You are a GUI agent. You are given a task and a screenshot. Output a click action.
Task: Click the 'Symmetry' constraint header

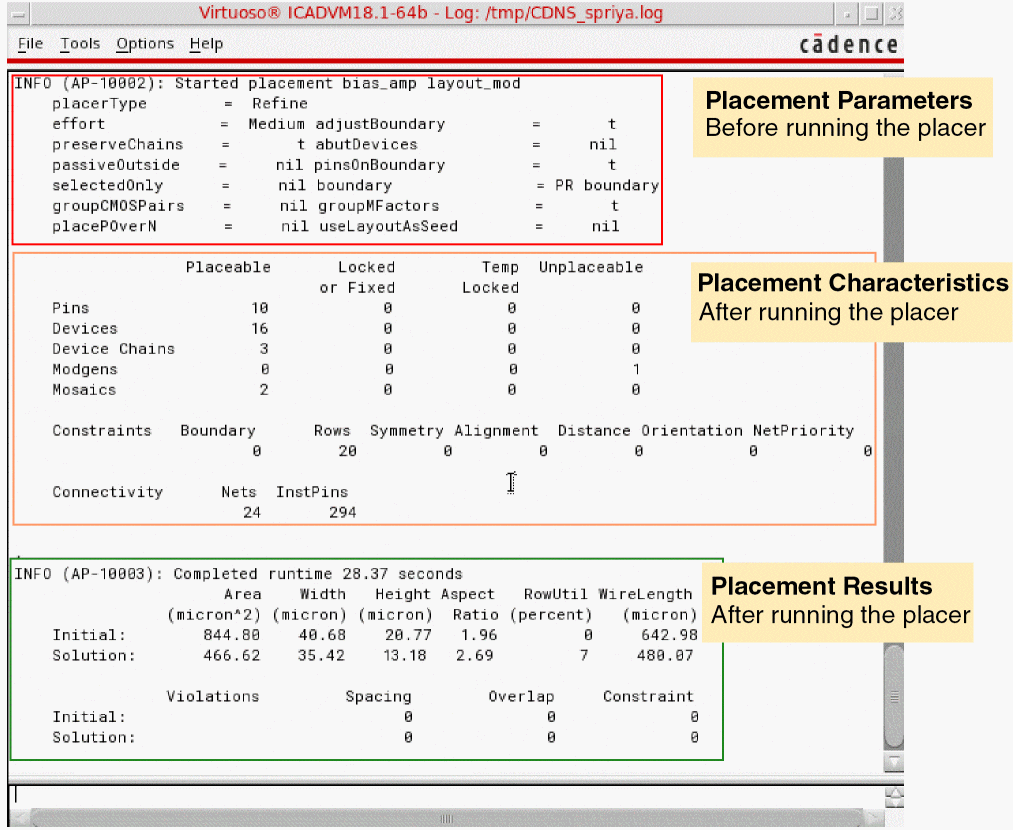(x=406, y=431)
